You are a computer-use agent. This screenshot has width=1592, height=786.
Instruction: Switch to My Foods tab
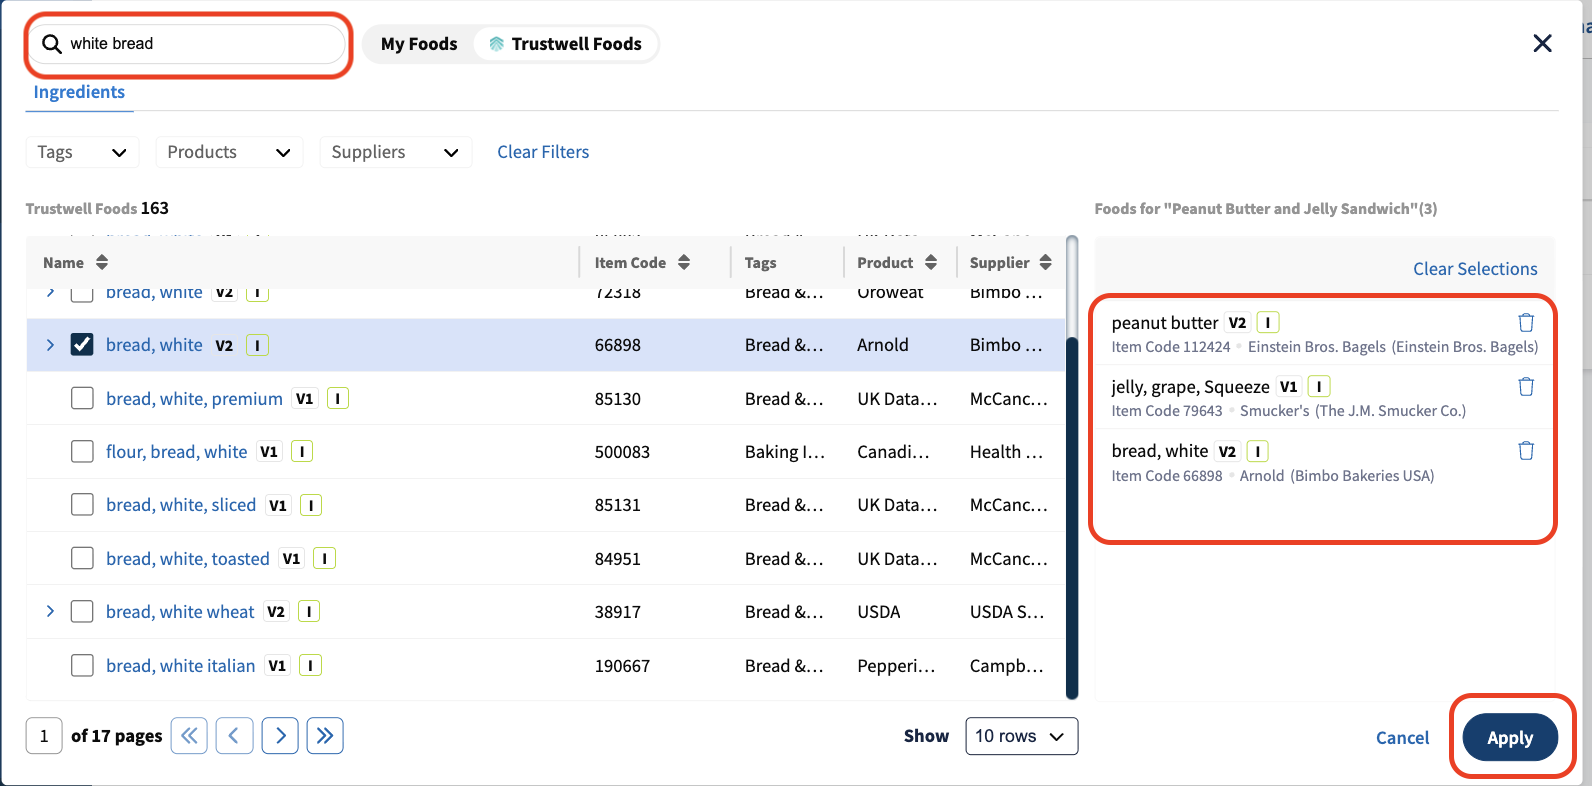click(419, 44)
